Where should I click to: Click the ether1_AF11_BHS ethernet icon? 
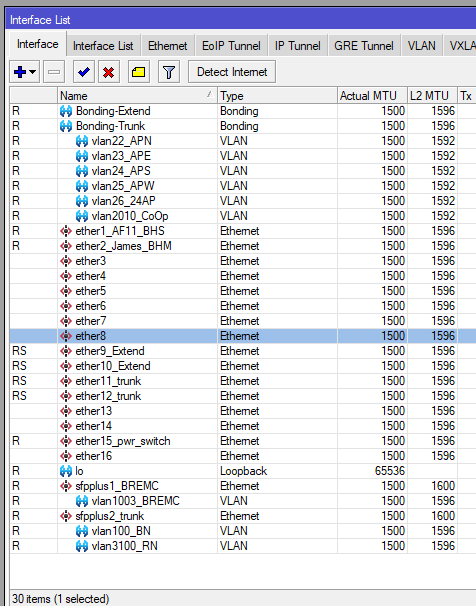66,231
